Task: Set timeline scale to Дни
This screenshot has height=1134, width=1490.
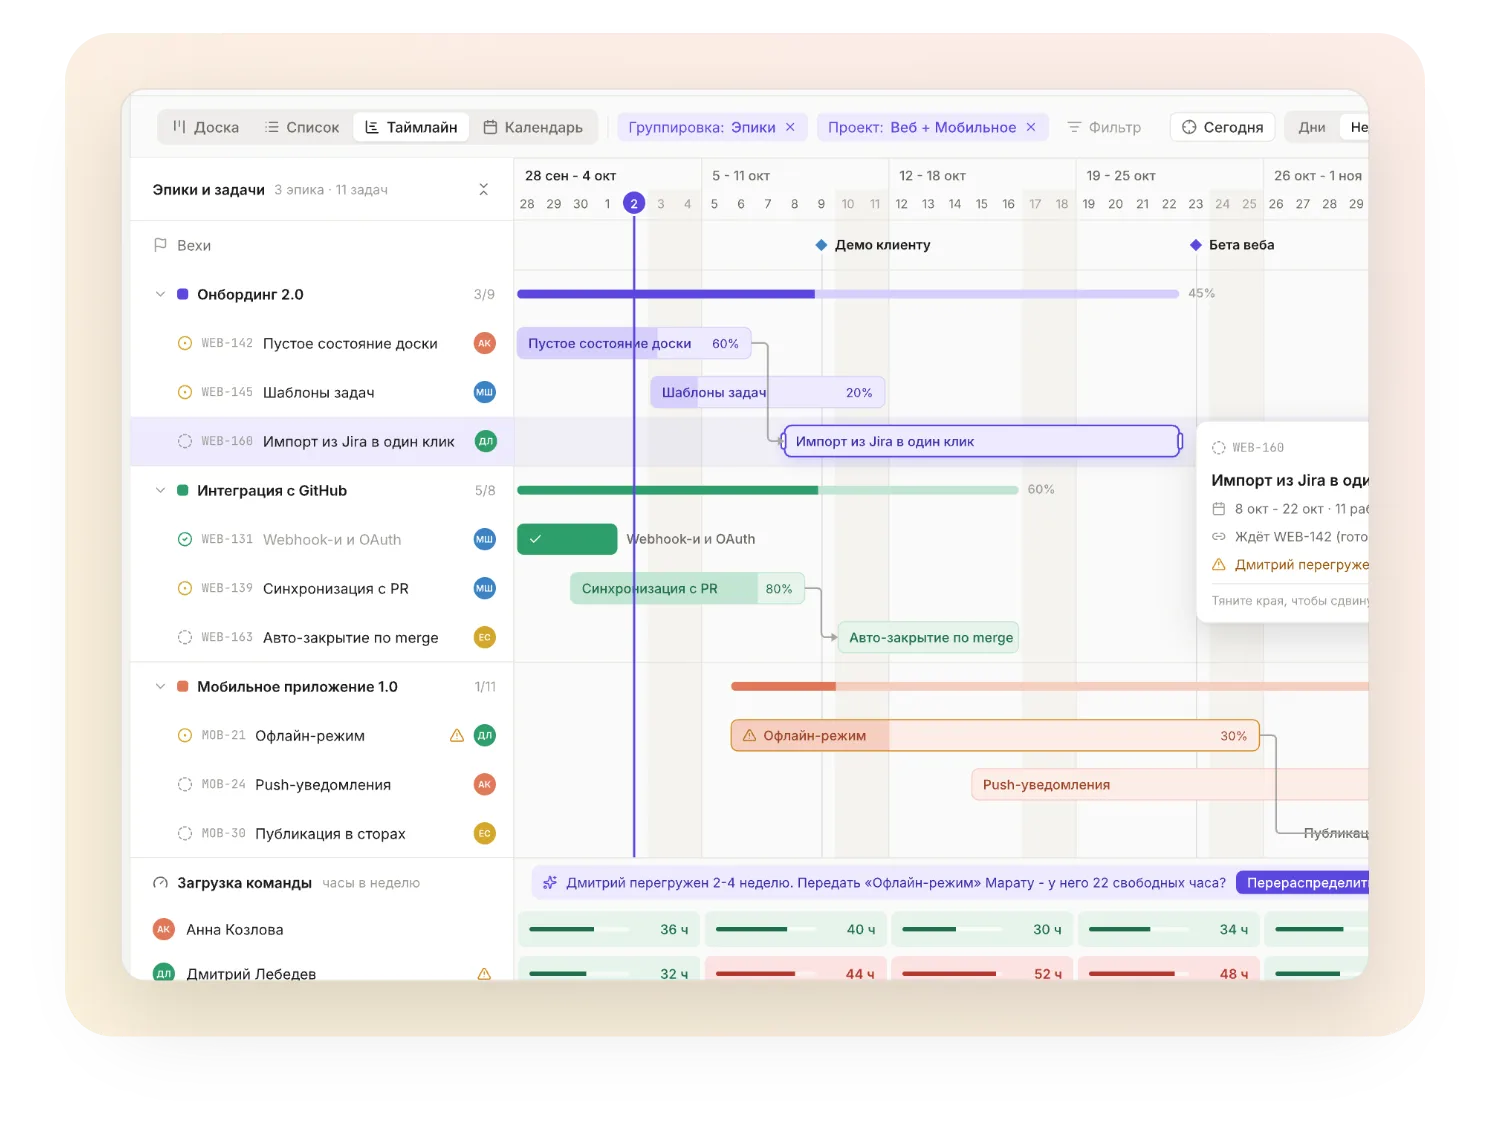Action: 1312,127
